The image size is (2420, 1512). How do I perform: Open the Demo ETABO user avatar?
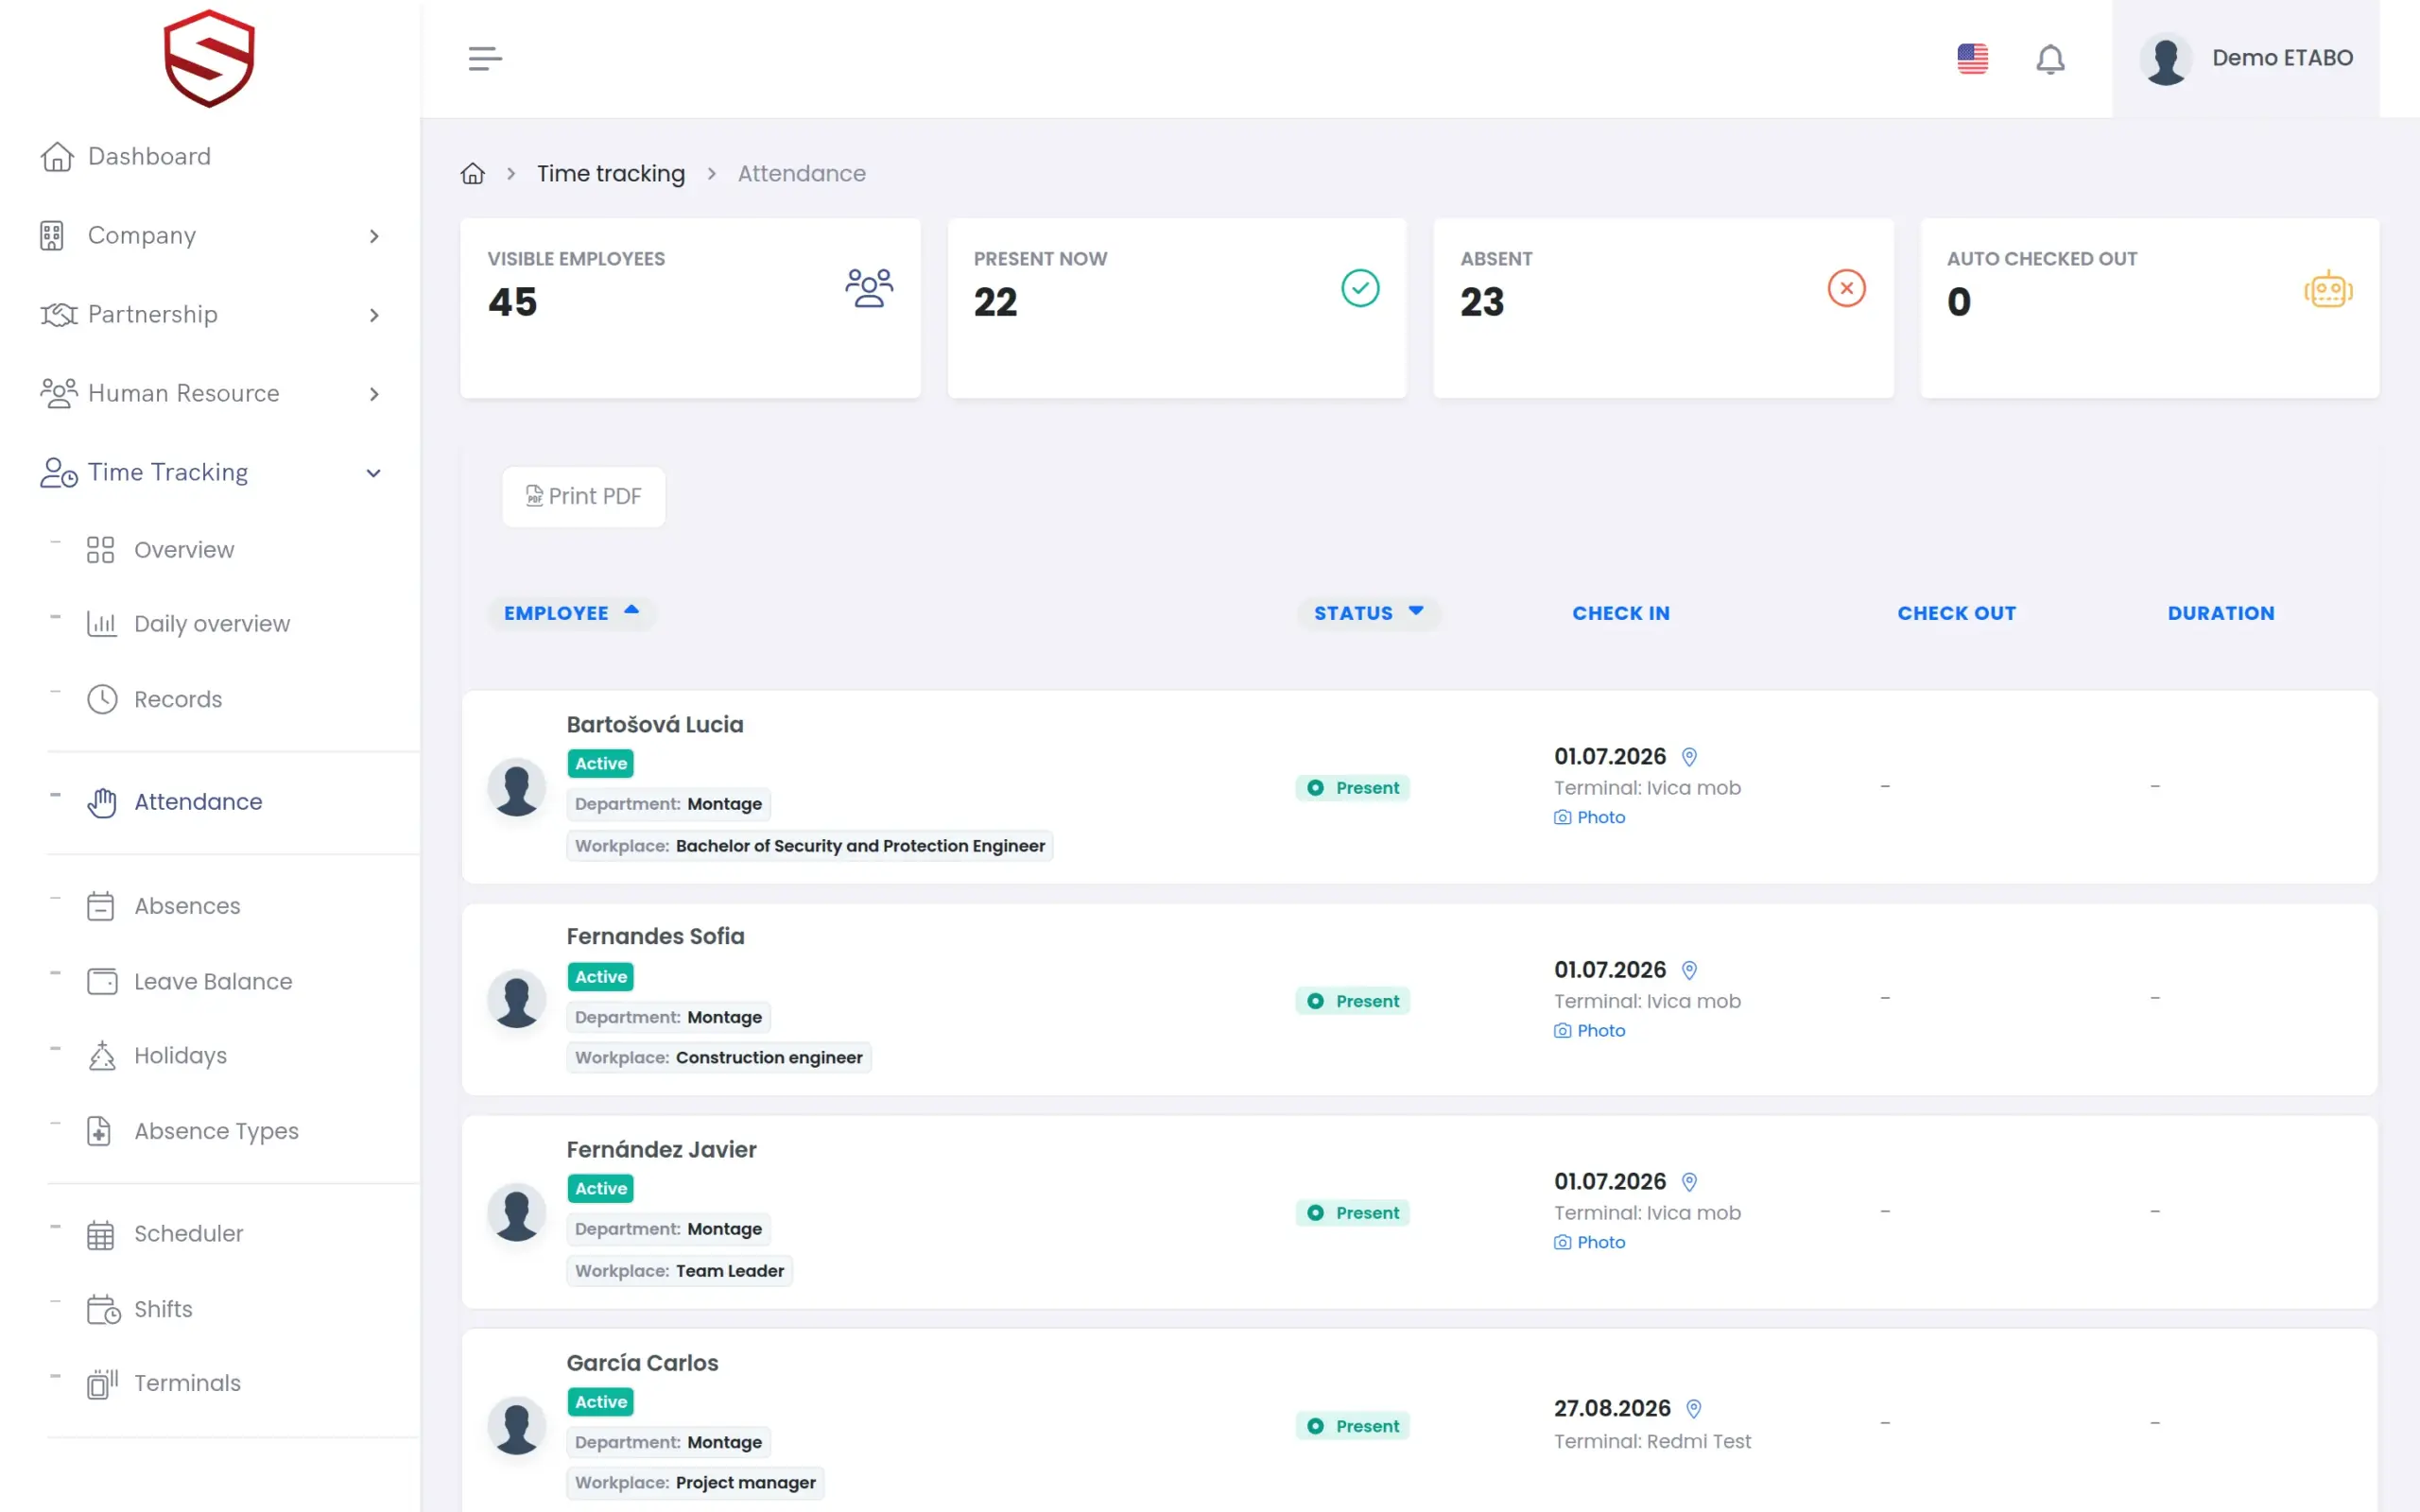[x=2166, y=59]
